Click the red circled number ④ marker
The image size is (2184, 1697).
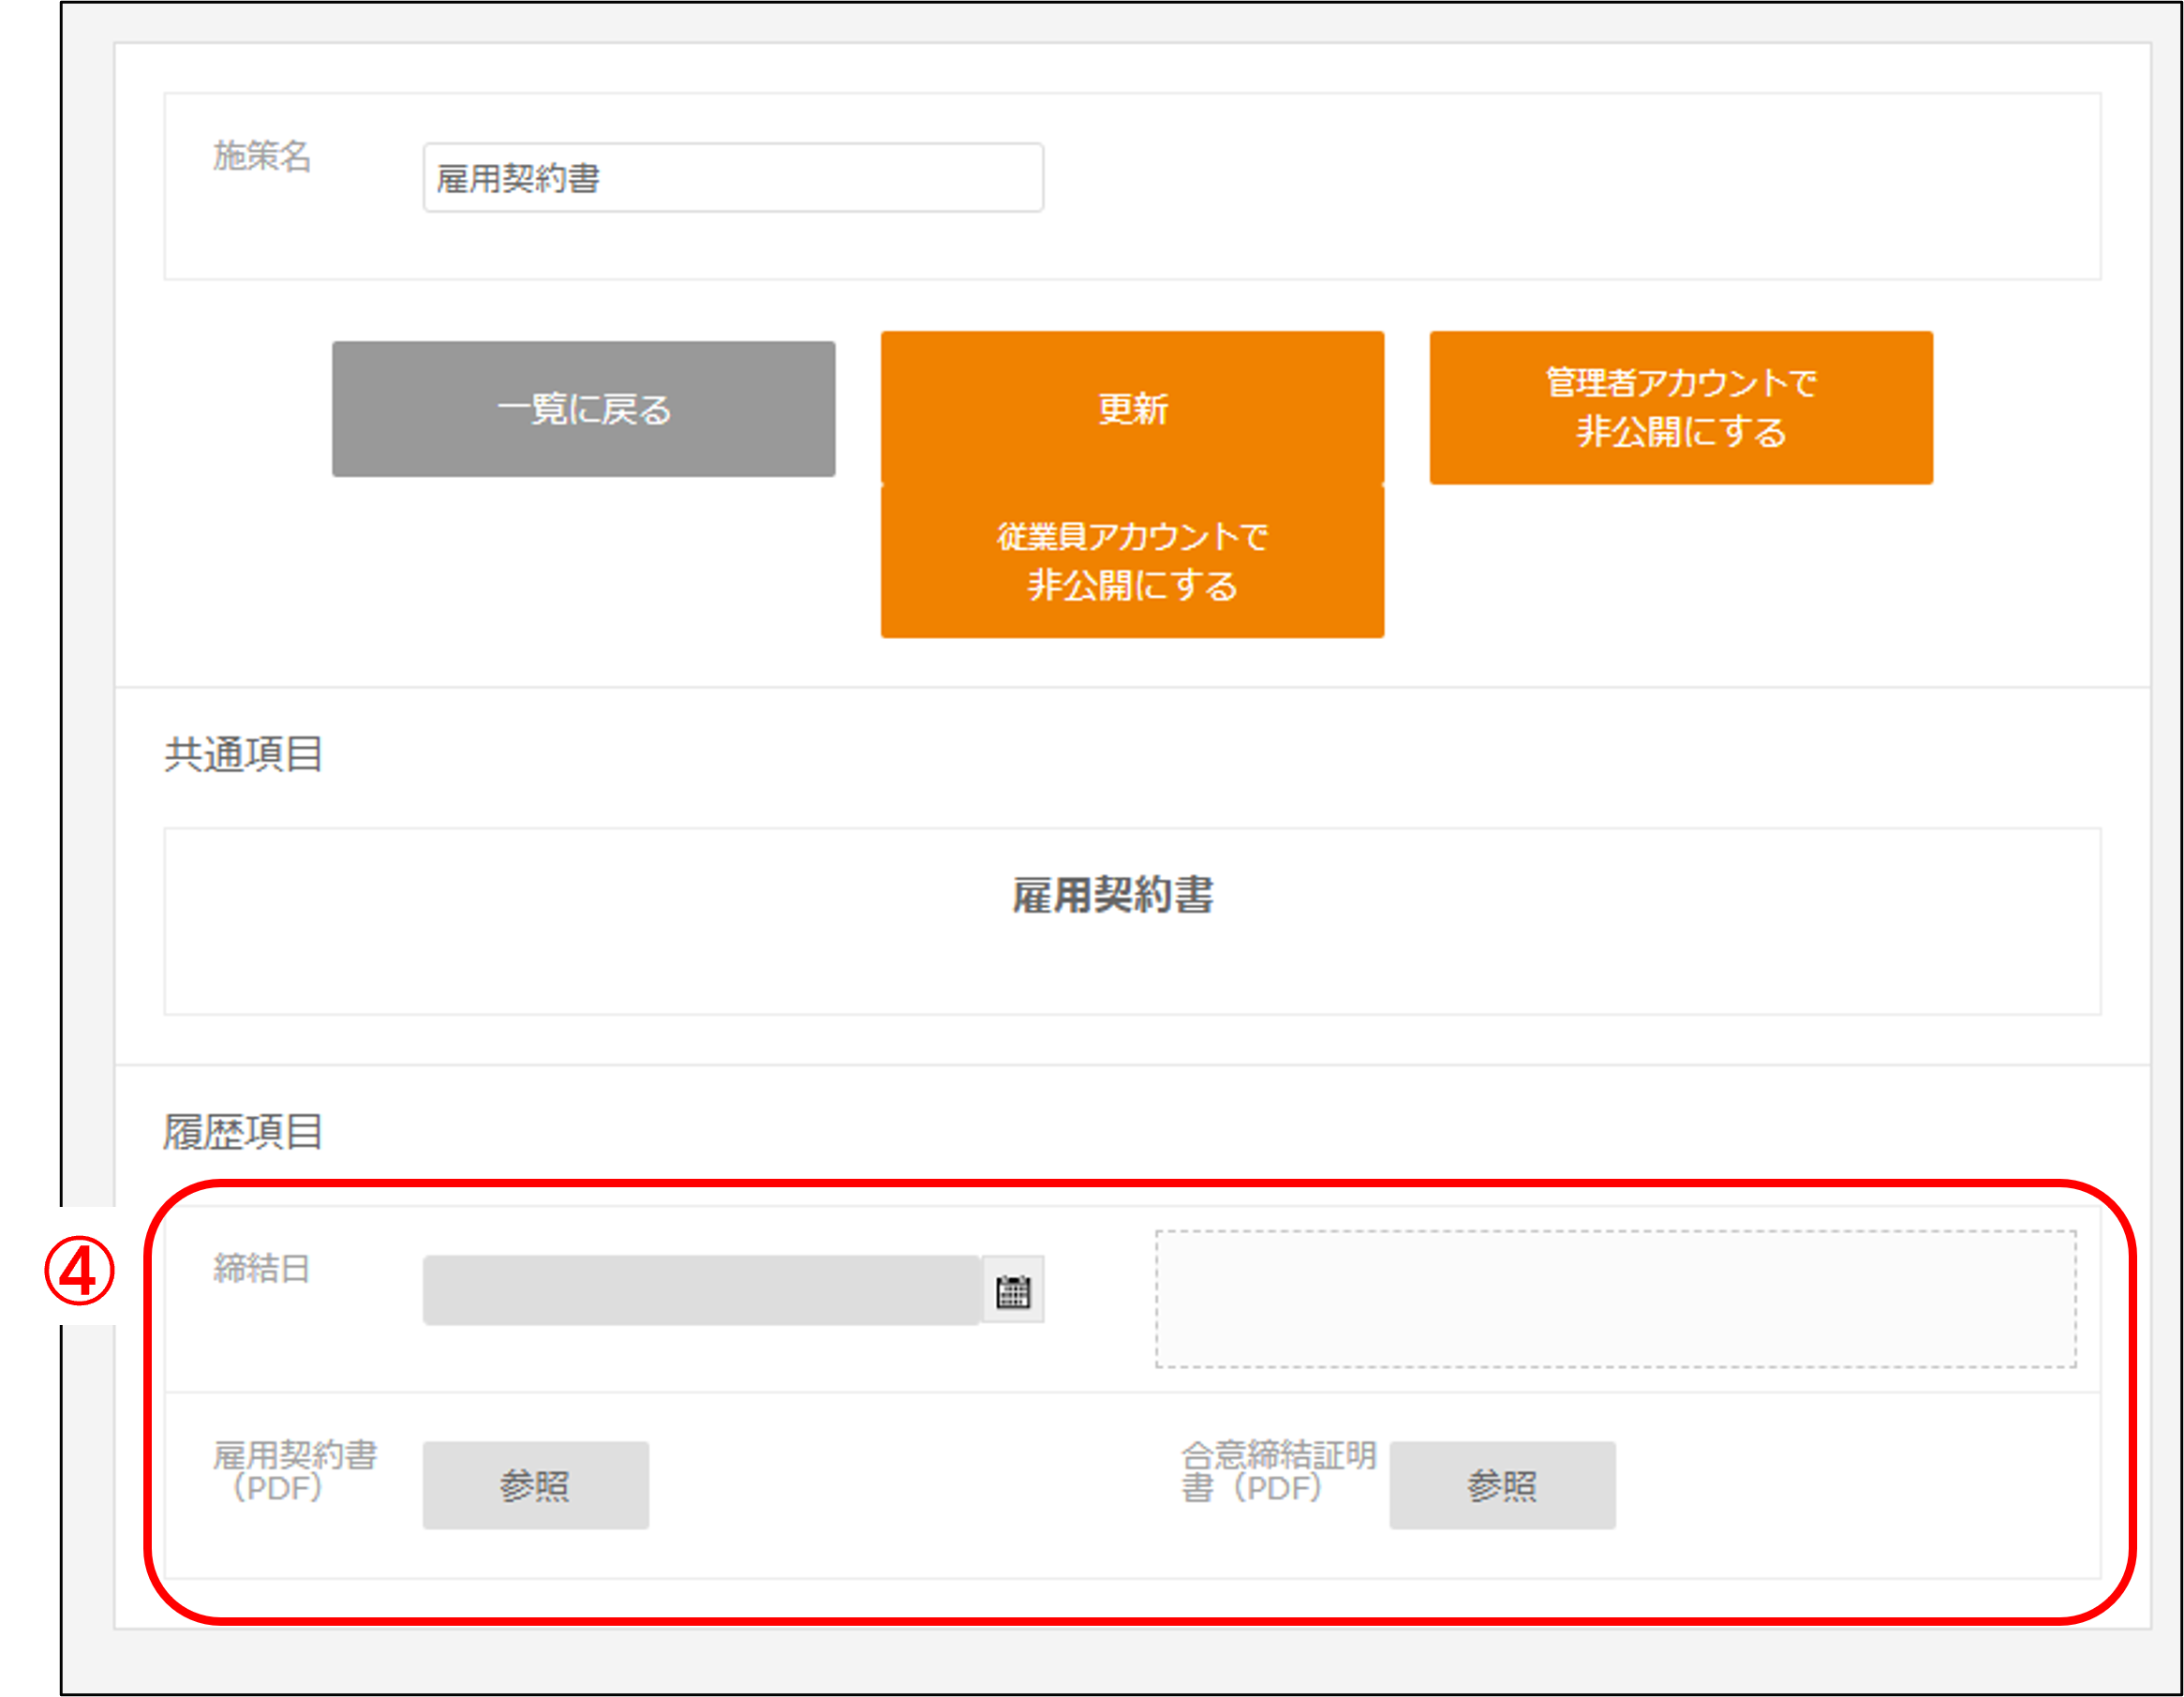(x=79, y=1271)
